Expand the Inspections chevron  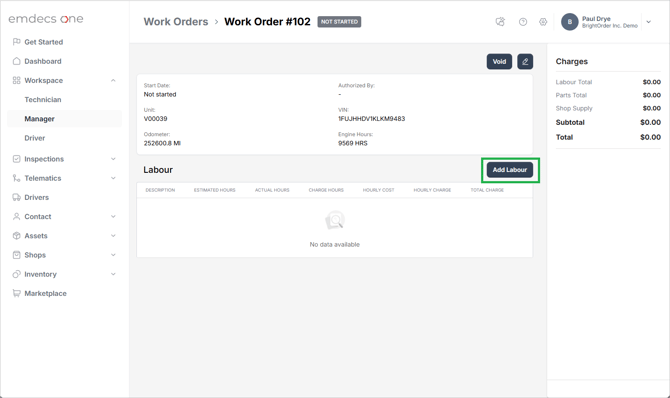tap(113, 159)
